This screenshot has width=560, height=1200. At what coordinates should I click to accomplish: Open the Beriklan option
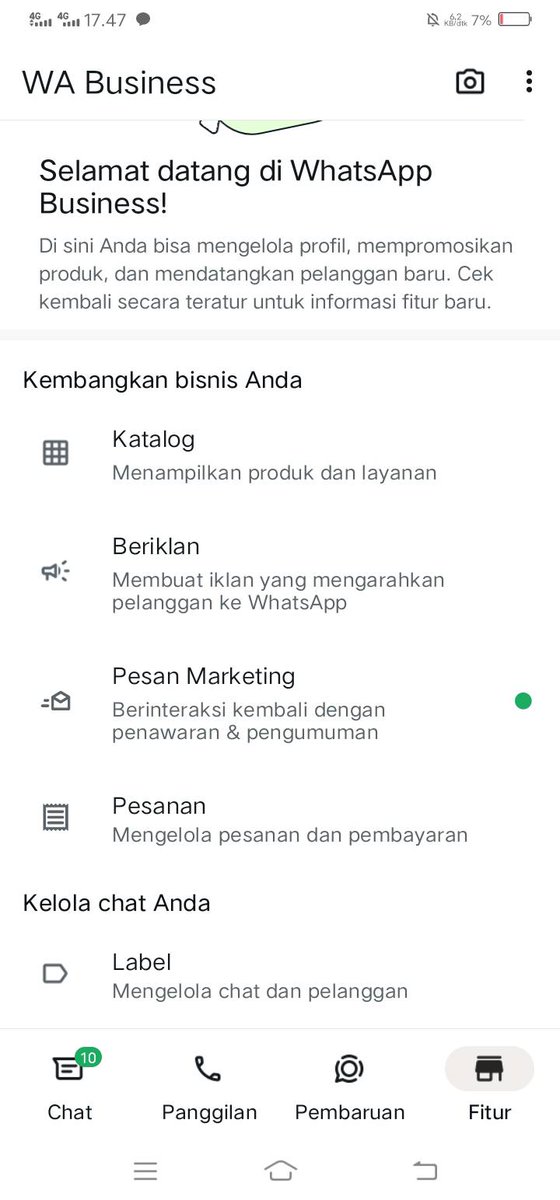tap(280, 573)
